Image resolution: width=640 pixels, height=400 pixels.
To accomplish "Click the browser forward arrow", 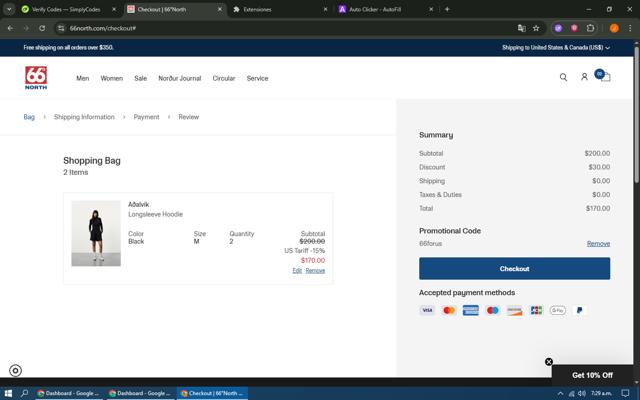I will pos(26,28).
